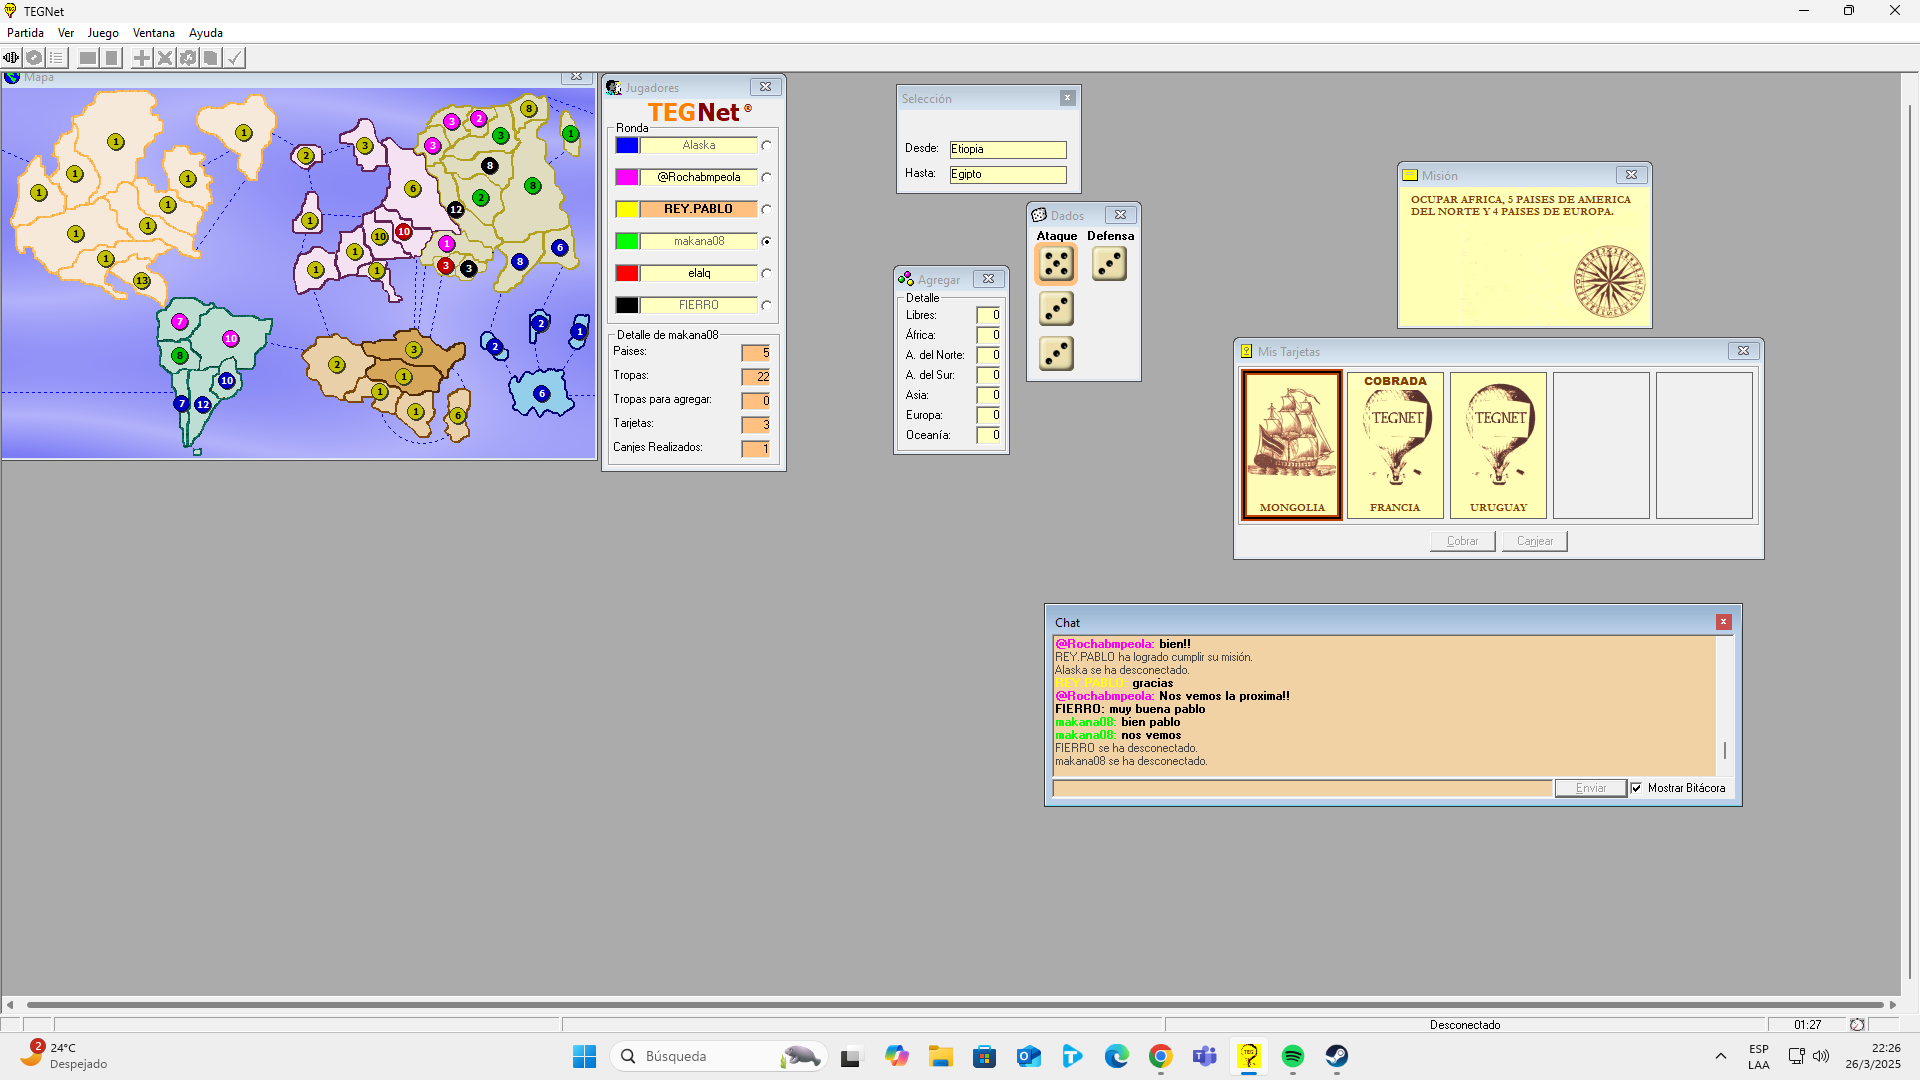Screen dimensions: 1920x1080
Task: Click the main horizontal scrollbar
Action: point(955,1004)
